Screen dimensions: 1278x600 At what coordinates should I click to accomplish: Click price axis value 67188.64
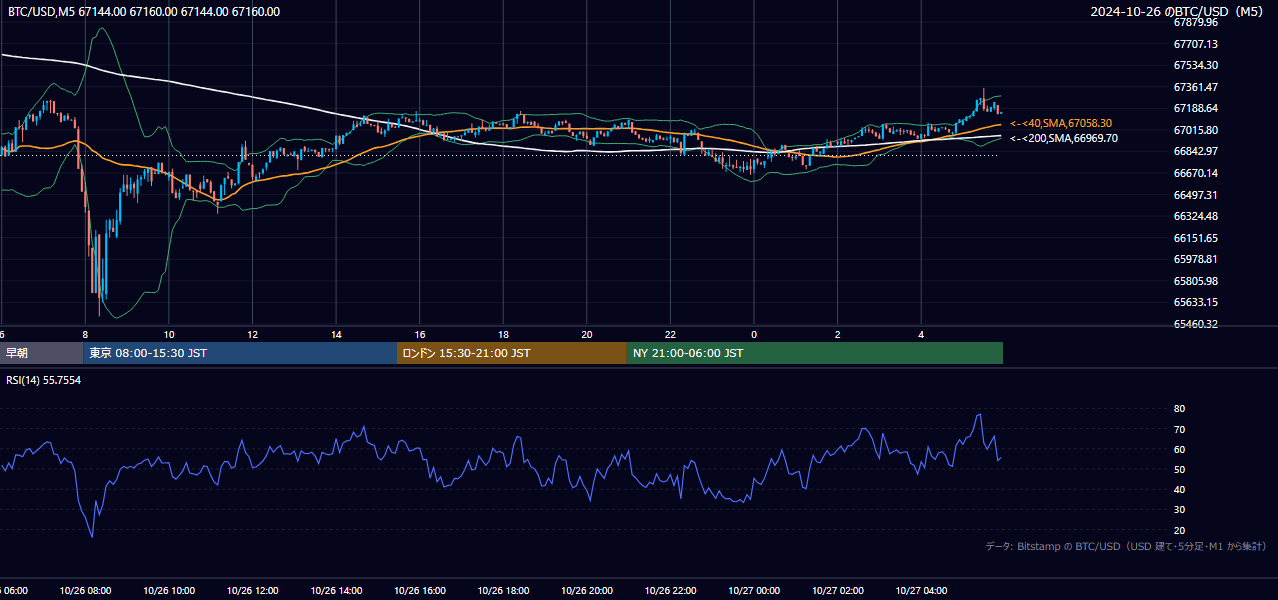[1196, 108]
